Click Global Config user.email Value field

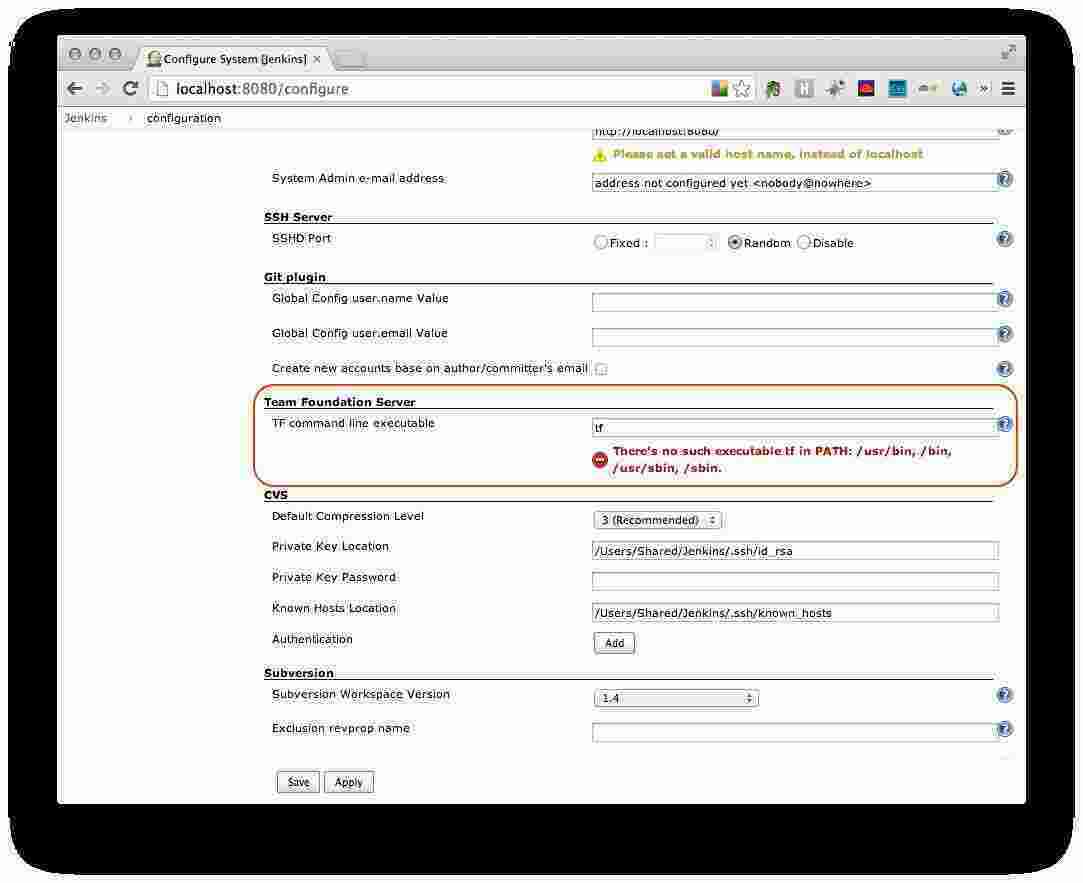[795, 336]
